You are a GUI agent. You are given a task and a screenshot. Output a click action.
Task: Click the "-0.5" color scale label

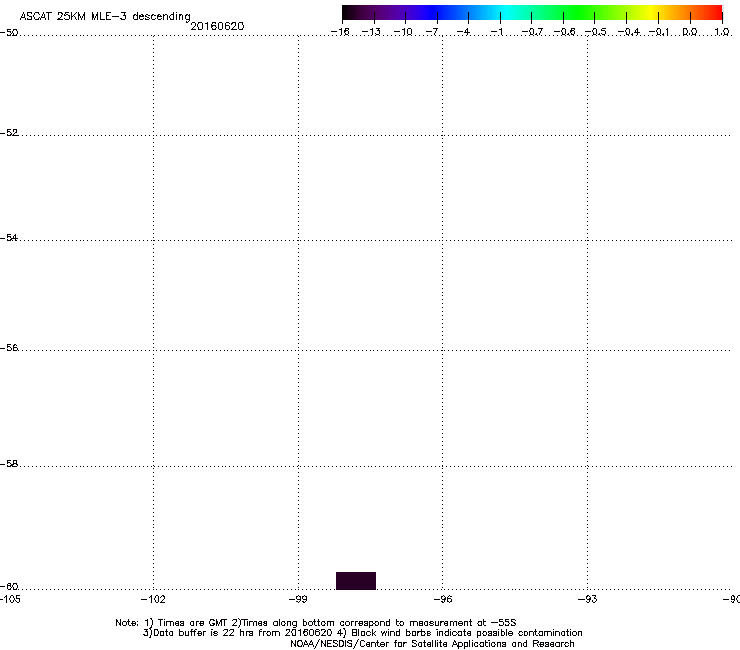pos(596,32)
